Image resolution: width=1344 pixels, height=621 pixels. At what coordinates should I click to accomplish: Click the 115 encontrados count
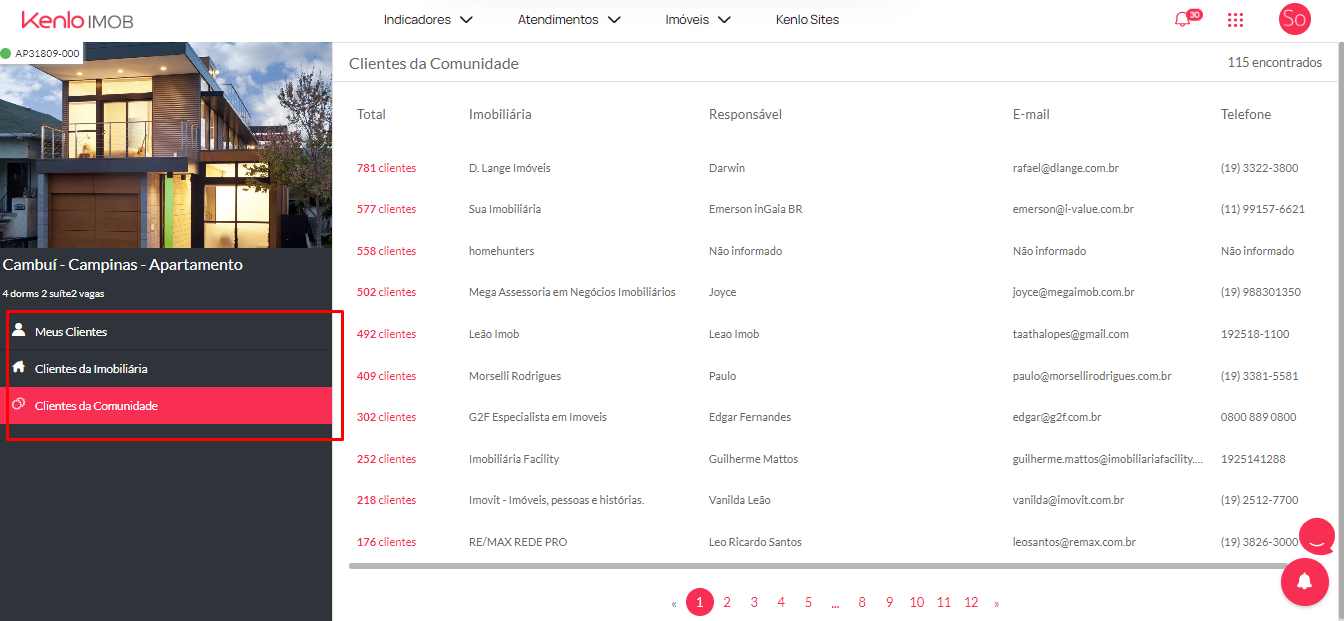1275,63
